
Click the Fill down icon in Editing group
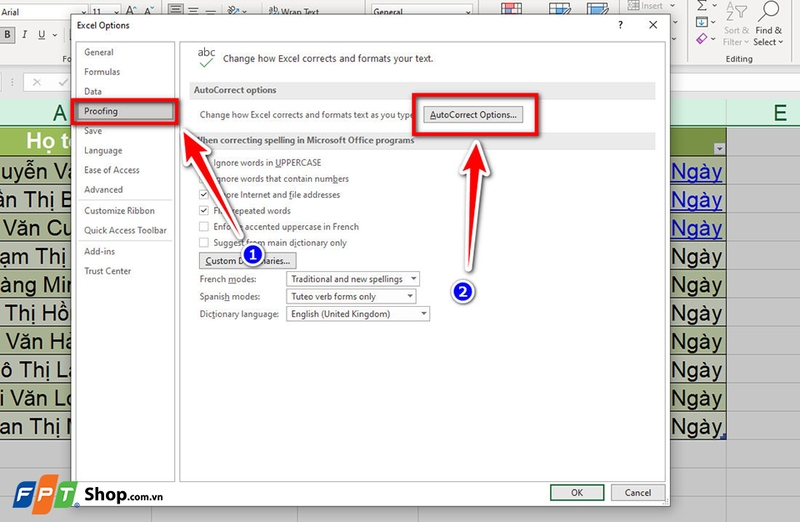pyautogui.click(x=702, y=22)
